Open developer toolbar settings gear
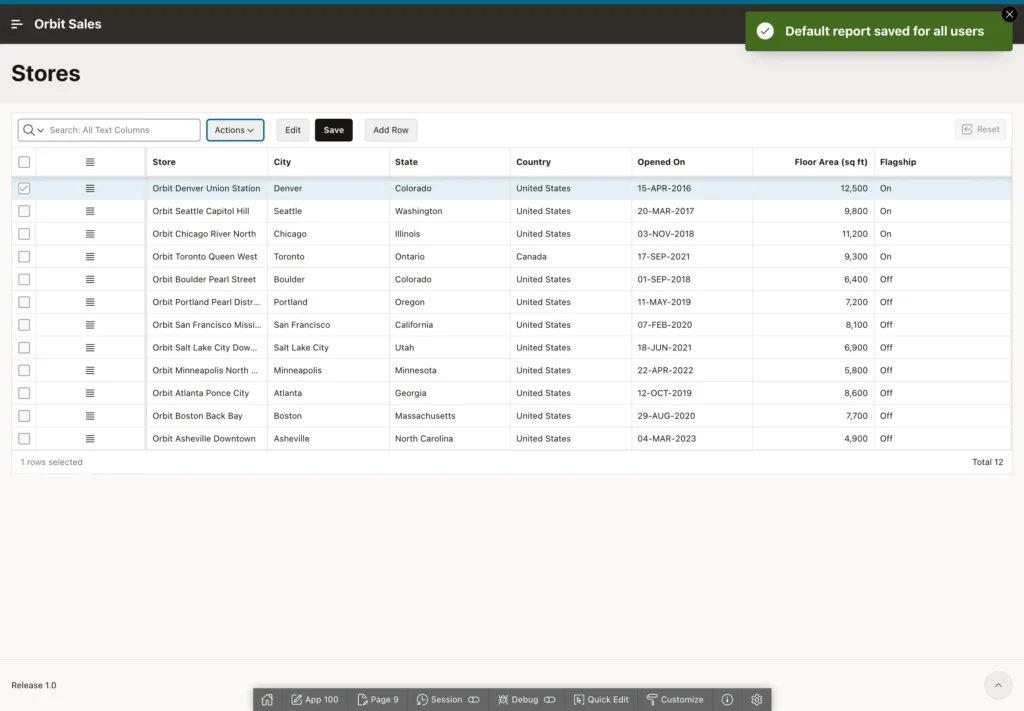The image size is (1024, 711). tap(756, 699)
